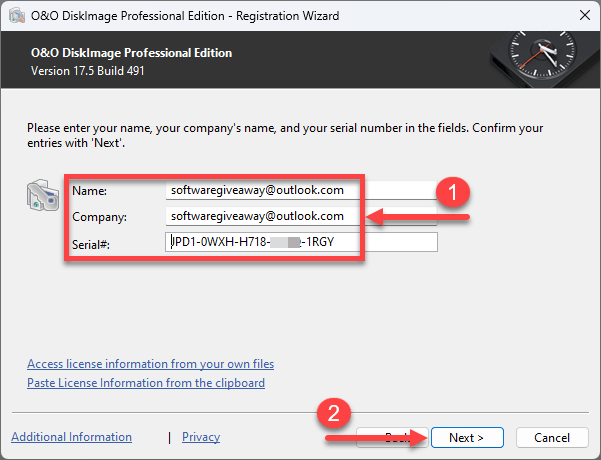Select 'Paste License Information from the clipboard'
601x460 pixels.
click(146, 383)
